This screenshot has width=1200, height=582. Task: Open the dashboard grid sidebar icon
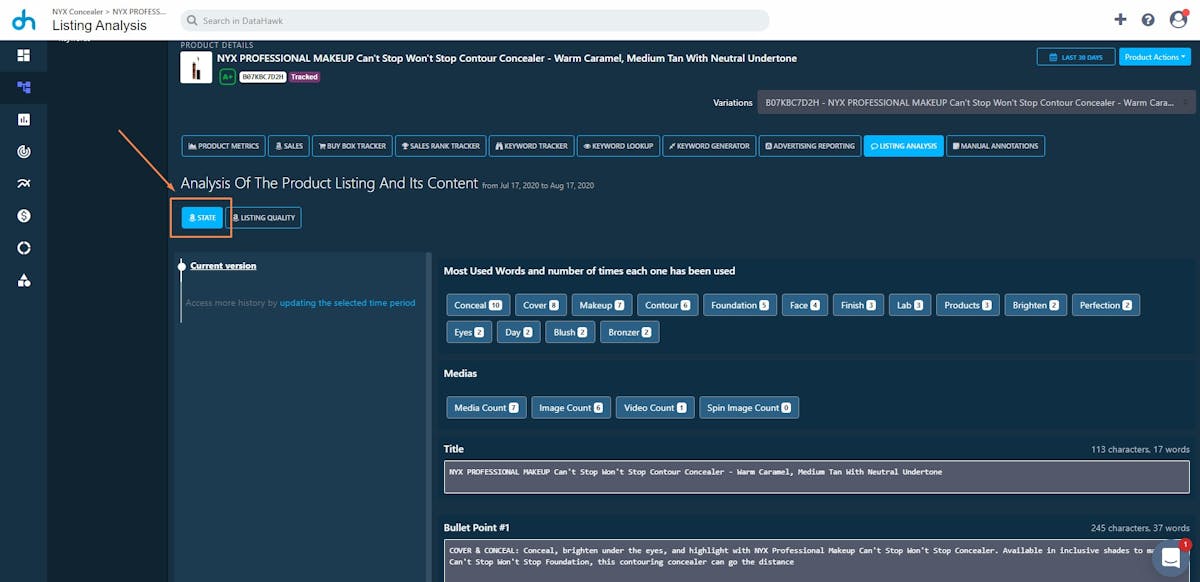pyautogui.click(x=23, y=55)
